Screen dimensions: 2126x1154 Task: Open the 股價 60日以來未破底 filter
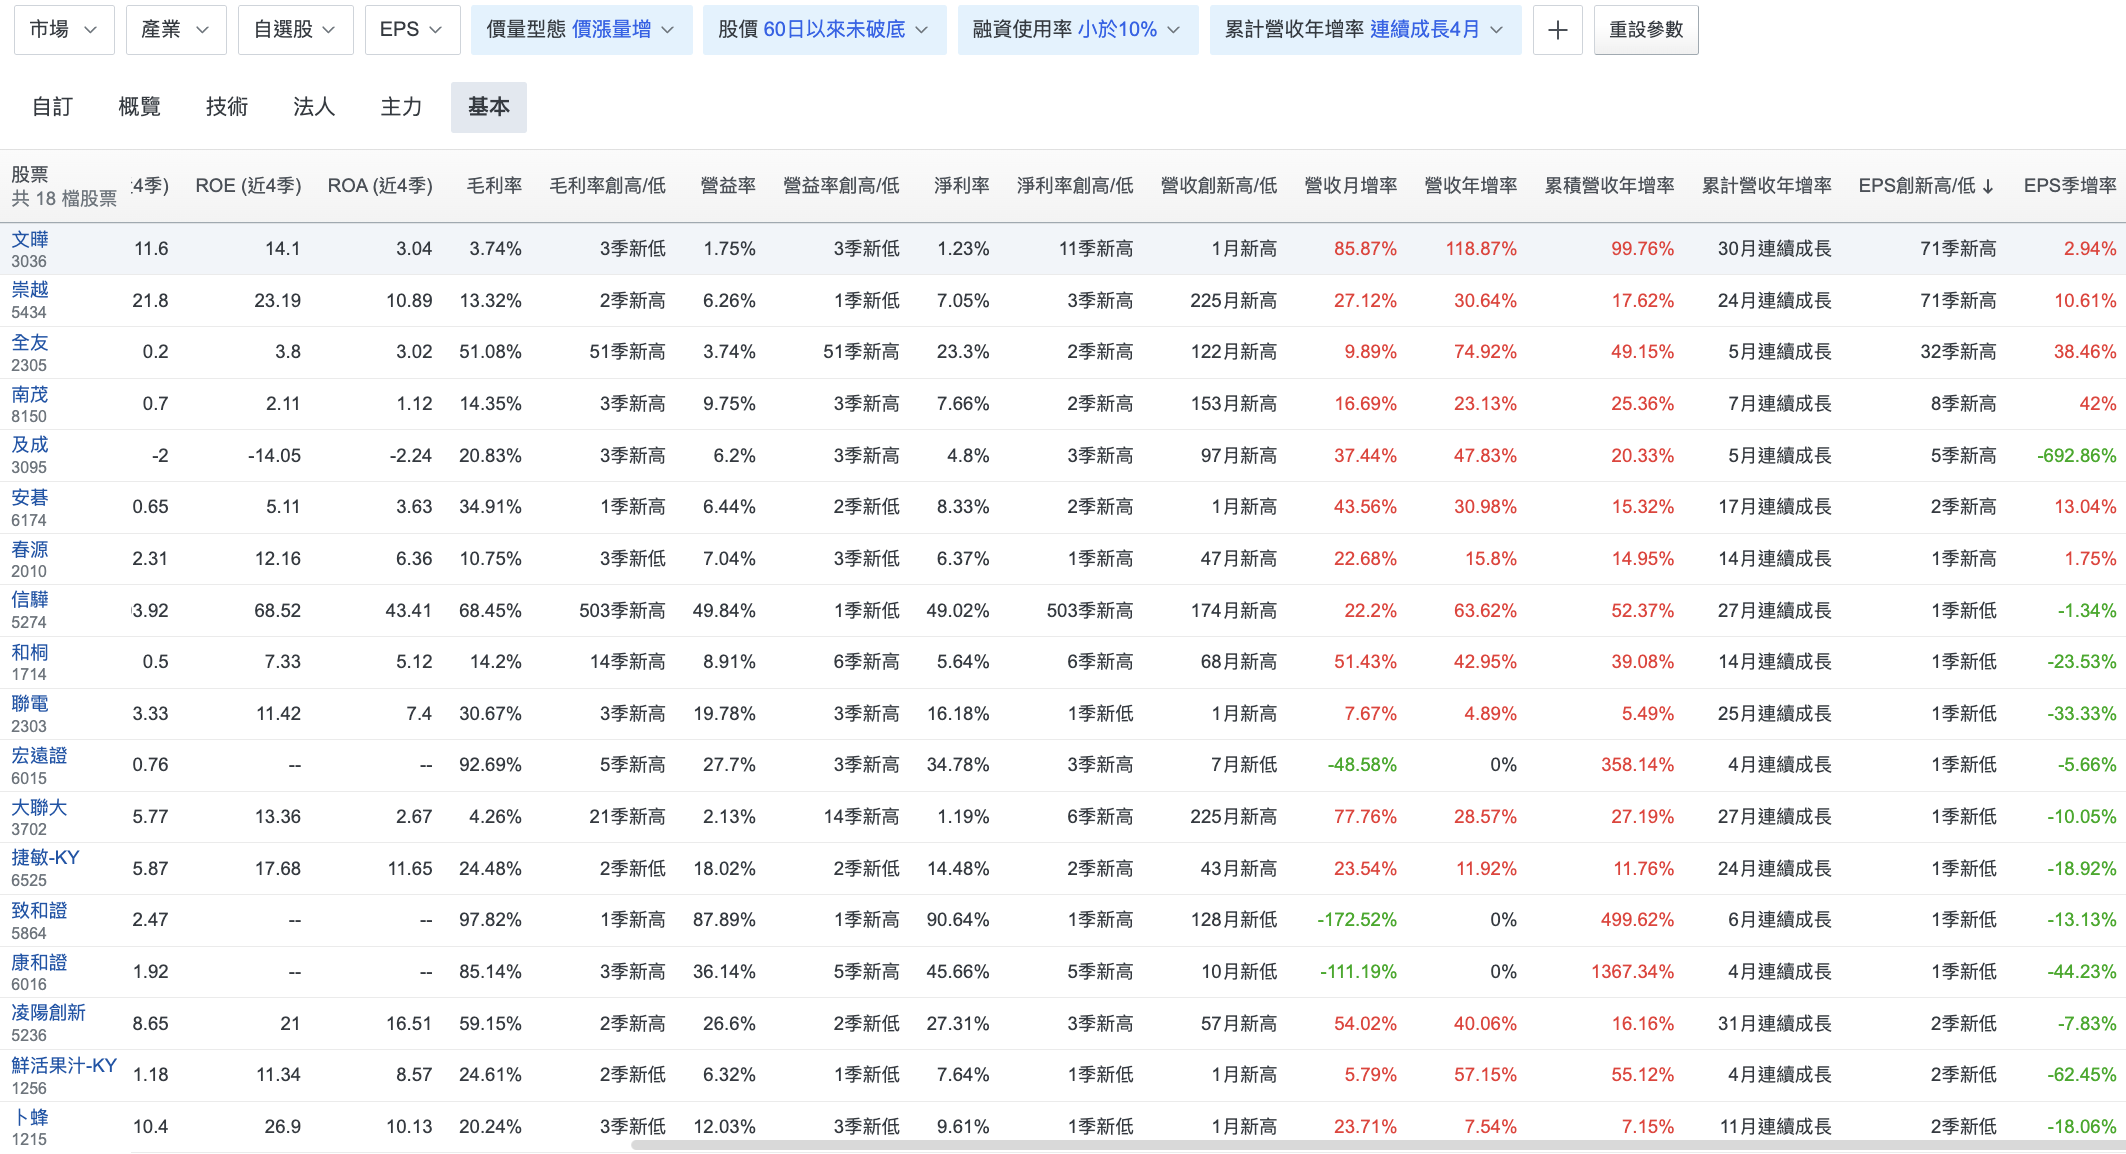click(x=823, y=30)
